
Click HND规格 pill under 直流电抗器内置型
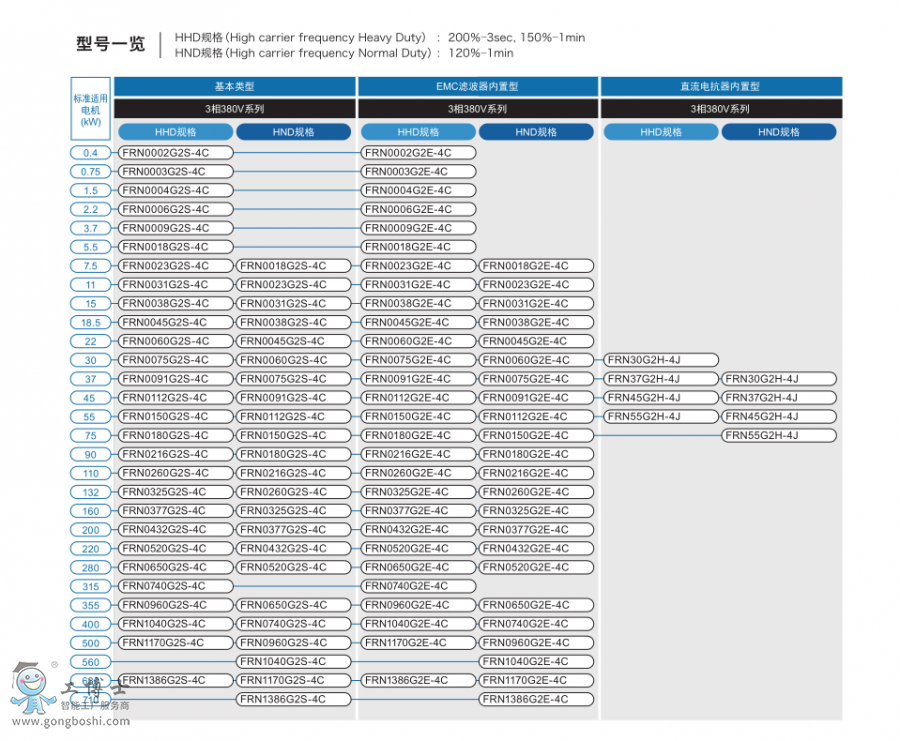click(778, 132)
